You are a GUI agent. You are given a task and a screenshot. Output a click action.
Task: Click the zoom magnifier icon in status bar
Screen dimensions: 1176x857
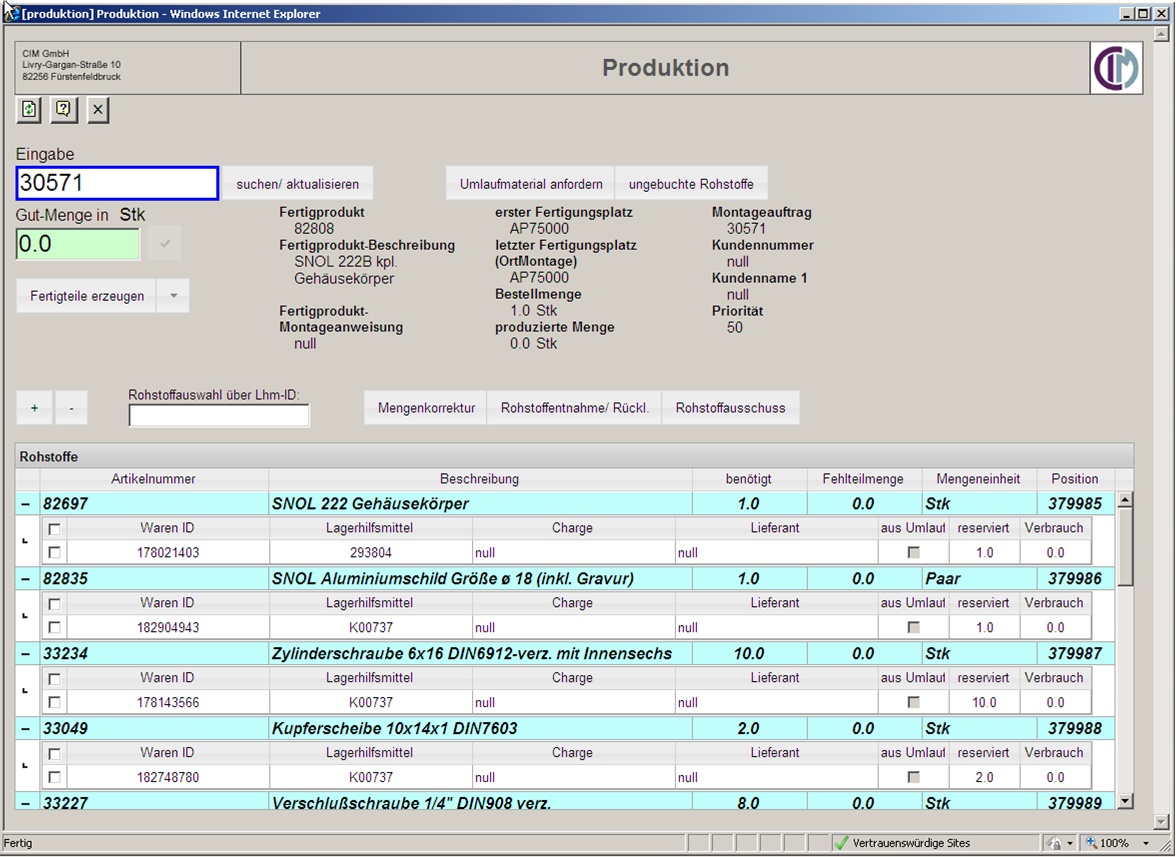pos(1092,843)
